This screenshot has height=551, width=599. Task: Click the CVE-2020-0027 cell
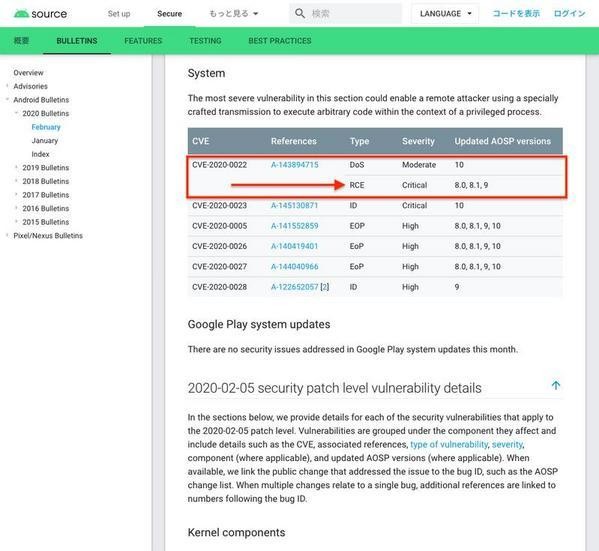219,267
